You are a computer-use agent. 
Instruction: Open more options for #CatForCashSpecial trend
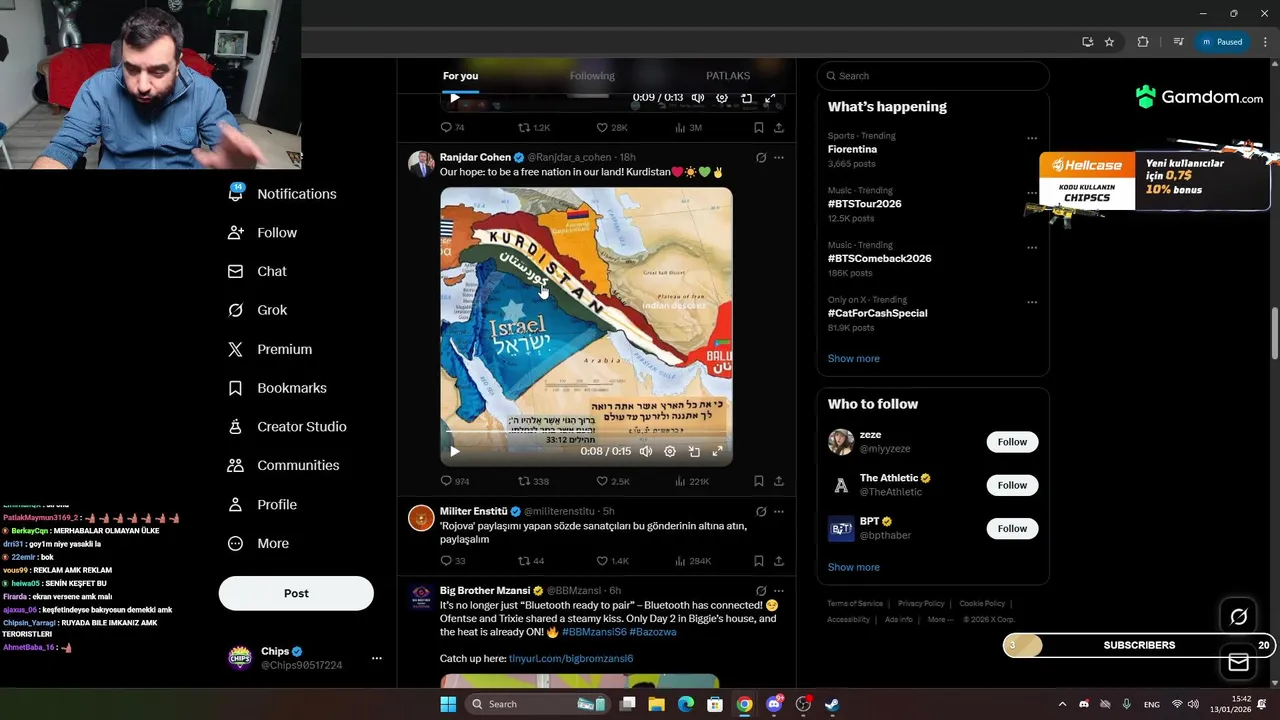pos(1032,302)
